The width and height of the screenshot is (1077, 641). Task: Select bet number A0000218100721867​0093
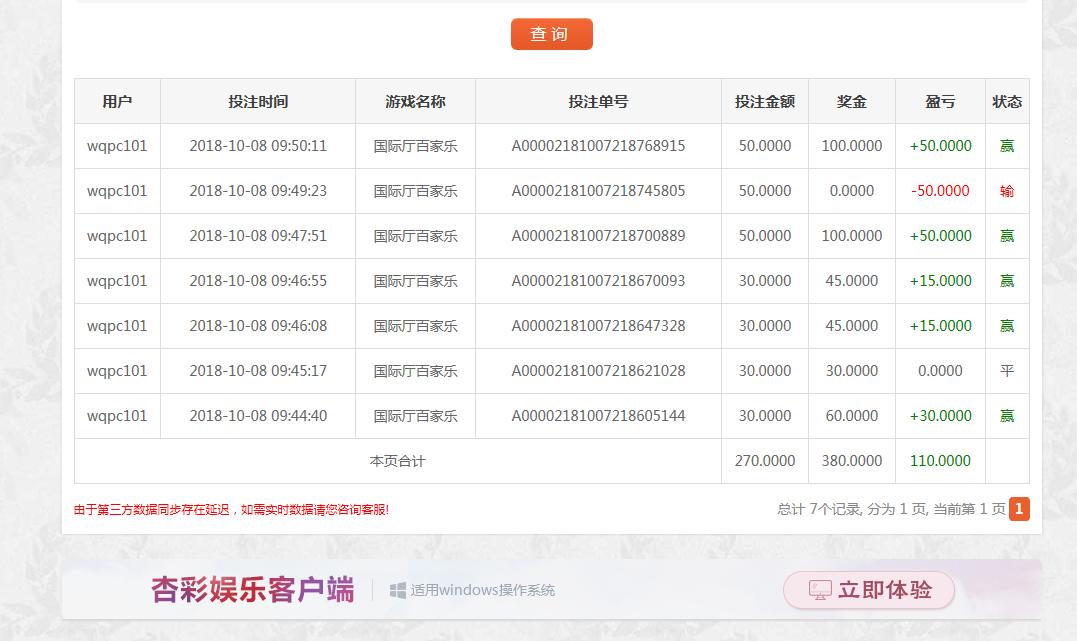coord(598,281)
